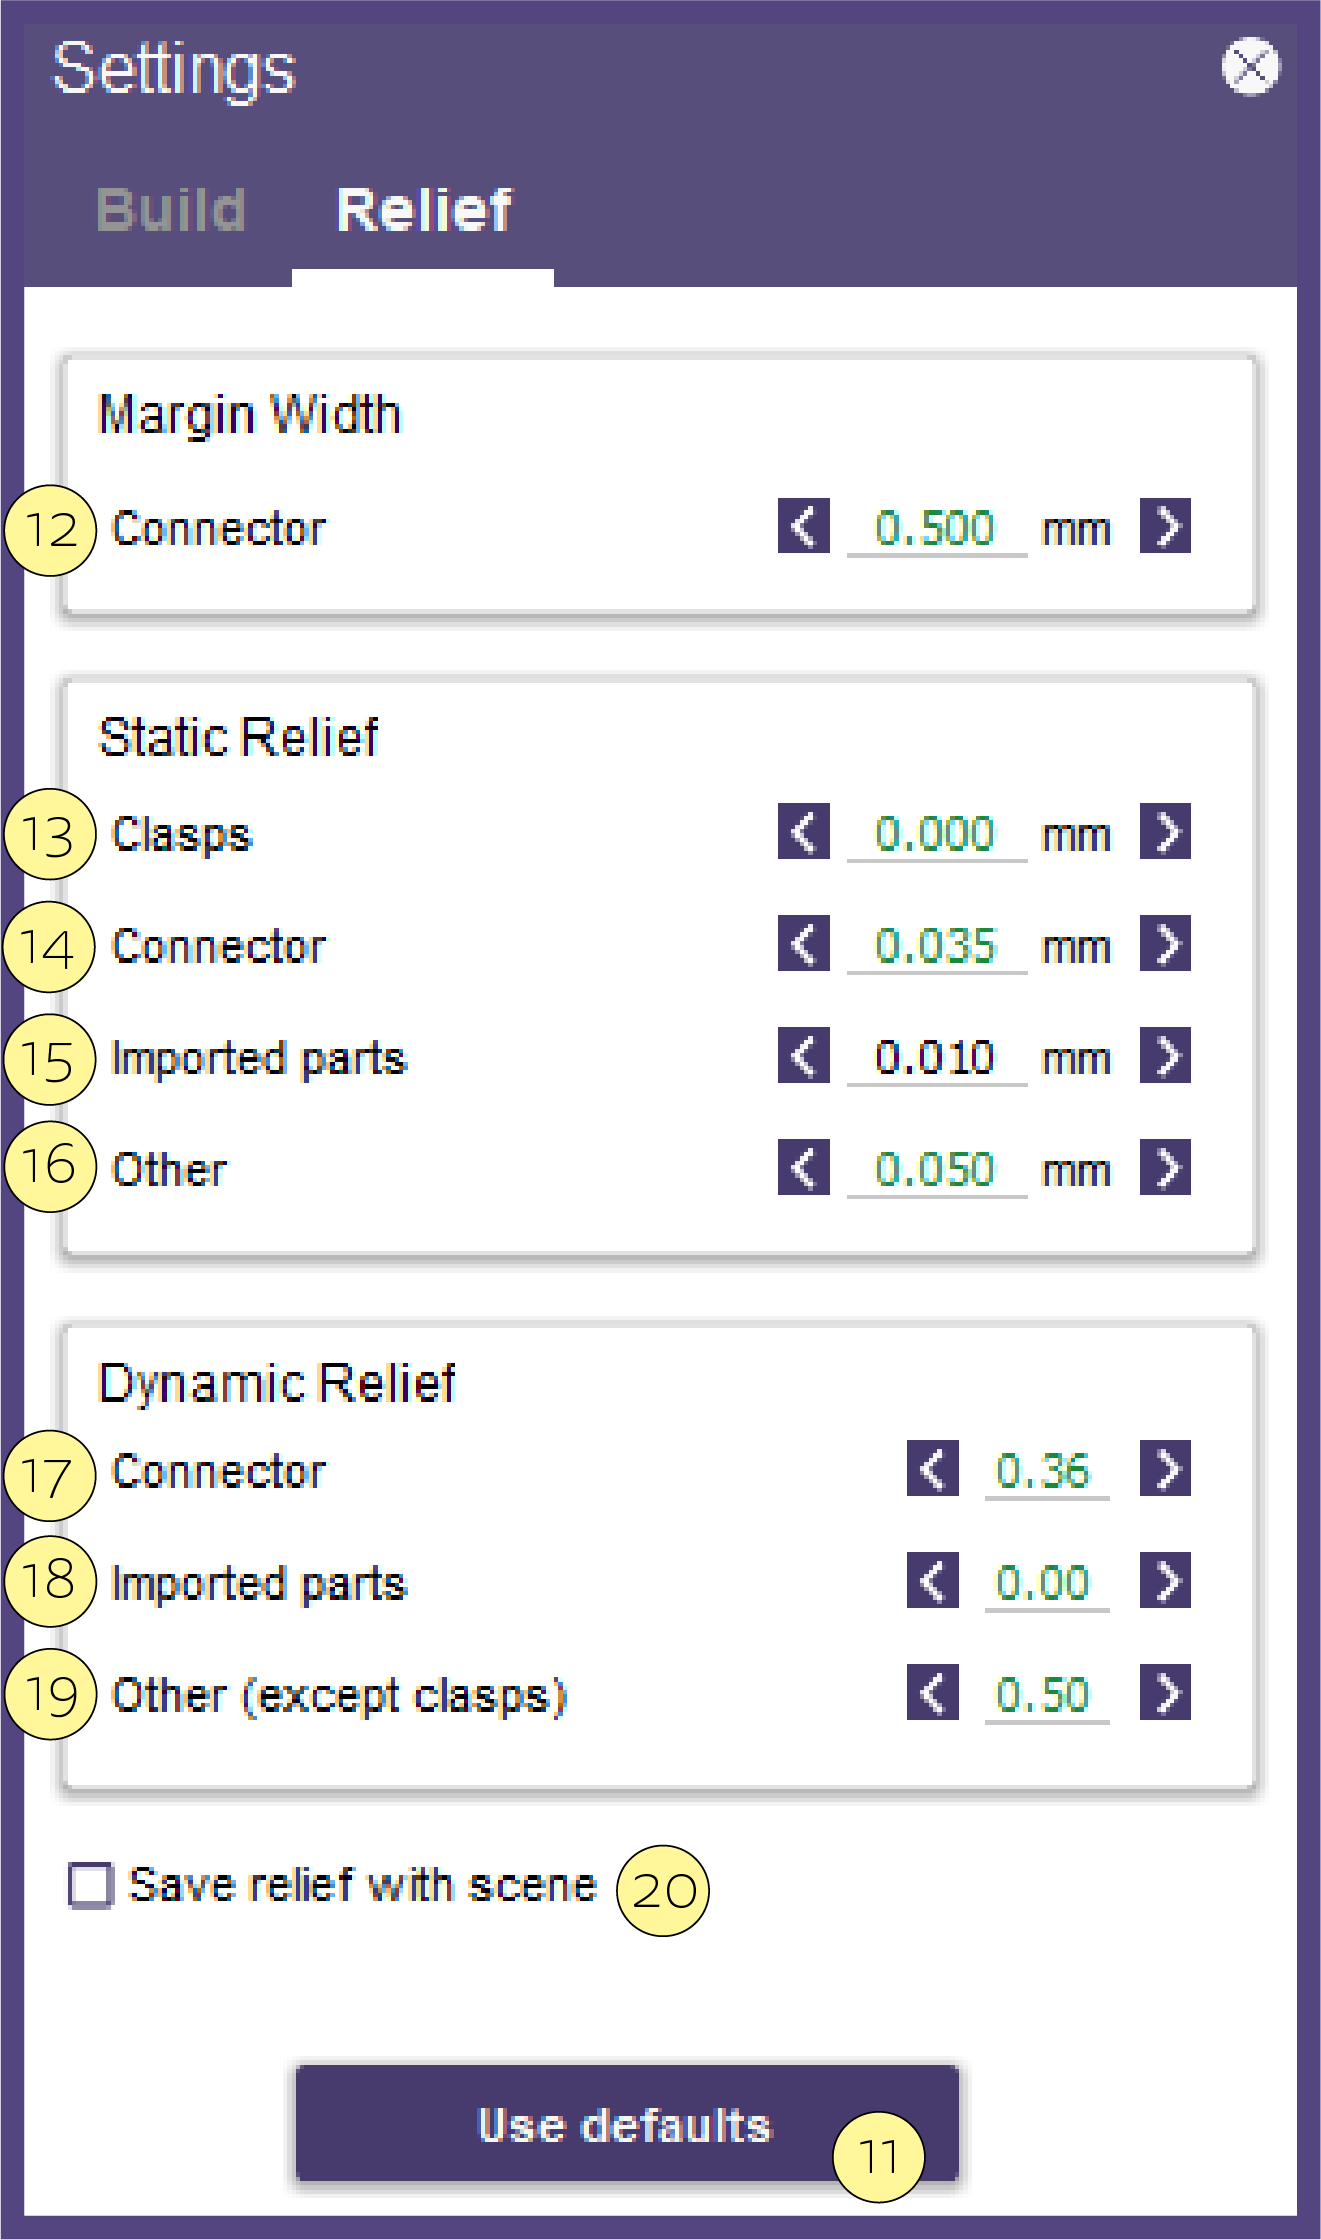This screenshot has height=2240, width=1321.
Task: Increase Dynamic Relief Connector value
Action: pyautogui.click(x=1165, y=1468)
